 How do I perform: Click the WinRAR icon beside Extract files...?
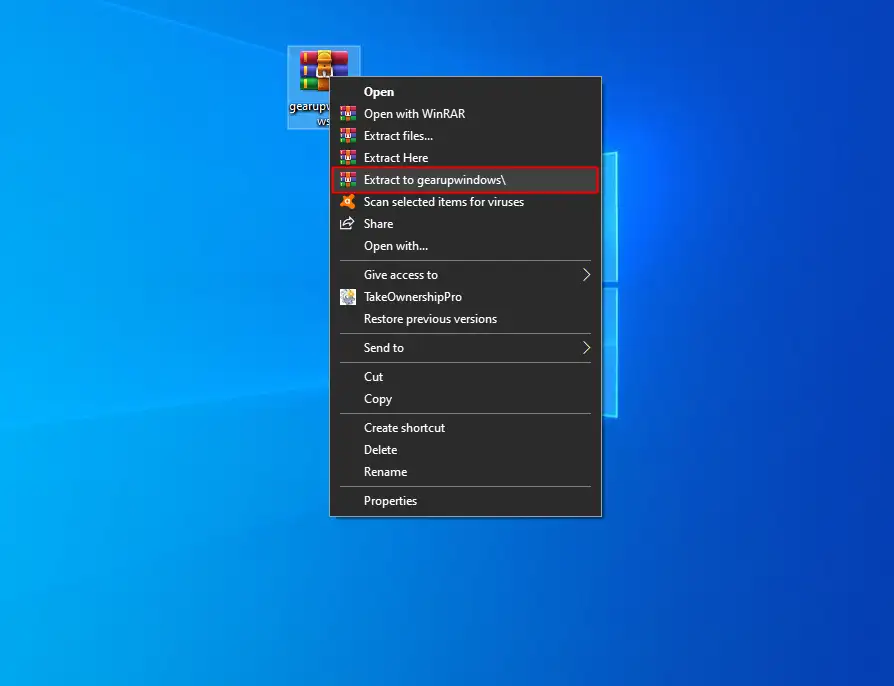pyautogui.click(x=348, y=136)
